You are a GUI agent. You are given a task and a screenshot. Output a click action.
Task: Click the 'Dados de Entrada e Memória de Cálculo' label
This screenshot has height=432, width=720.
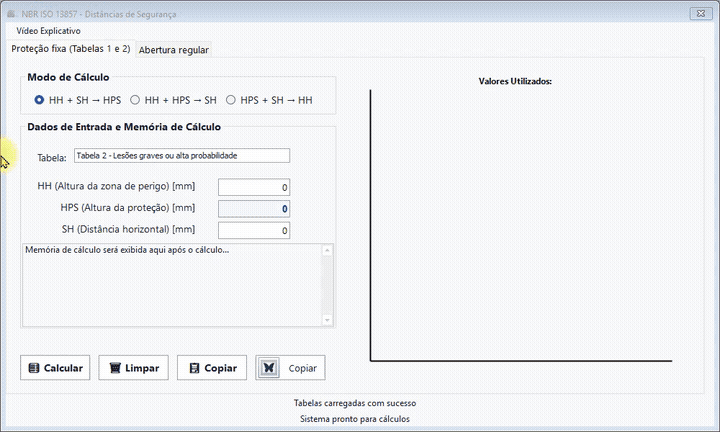[x=124, y=127]
